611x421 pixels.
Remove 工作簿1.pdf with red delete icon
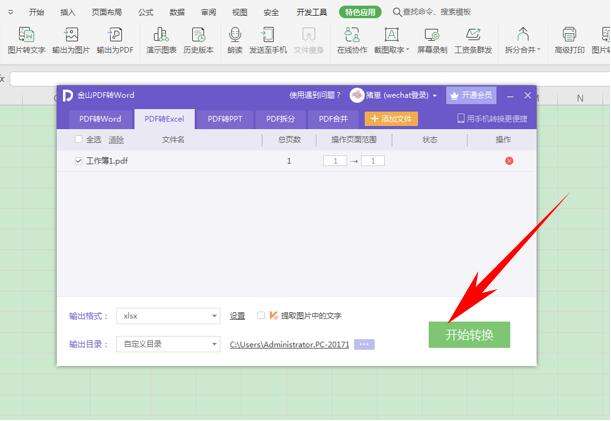tap(509, 161)
